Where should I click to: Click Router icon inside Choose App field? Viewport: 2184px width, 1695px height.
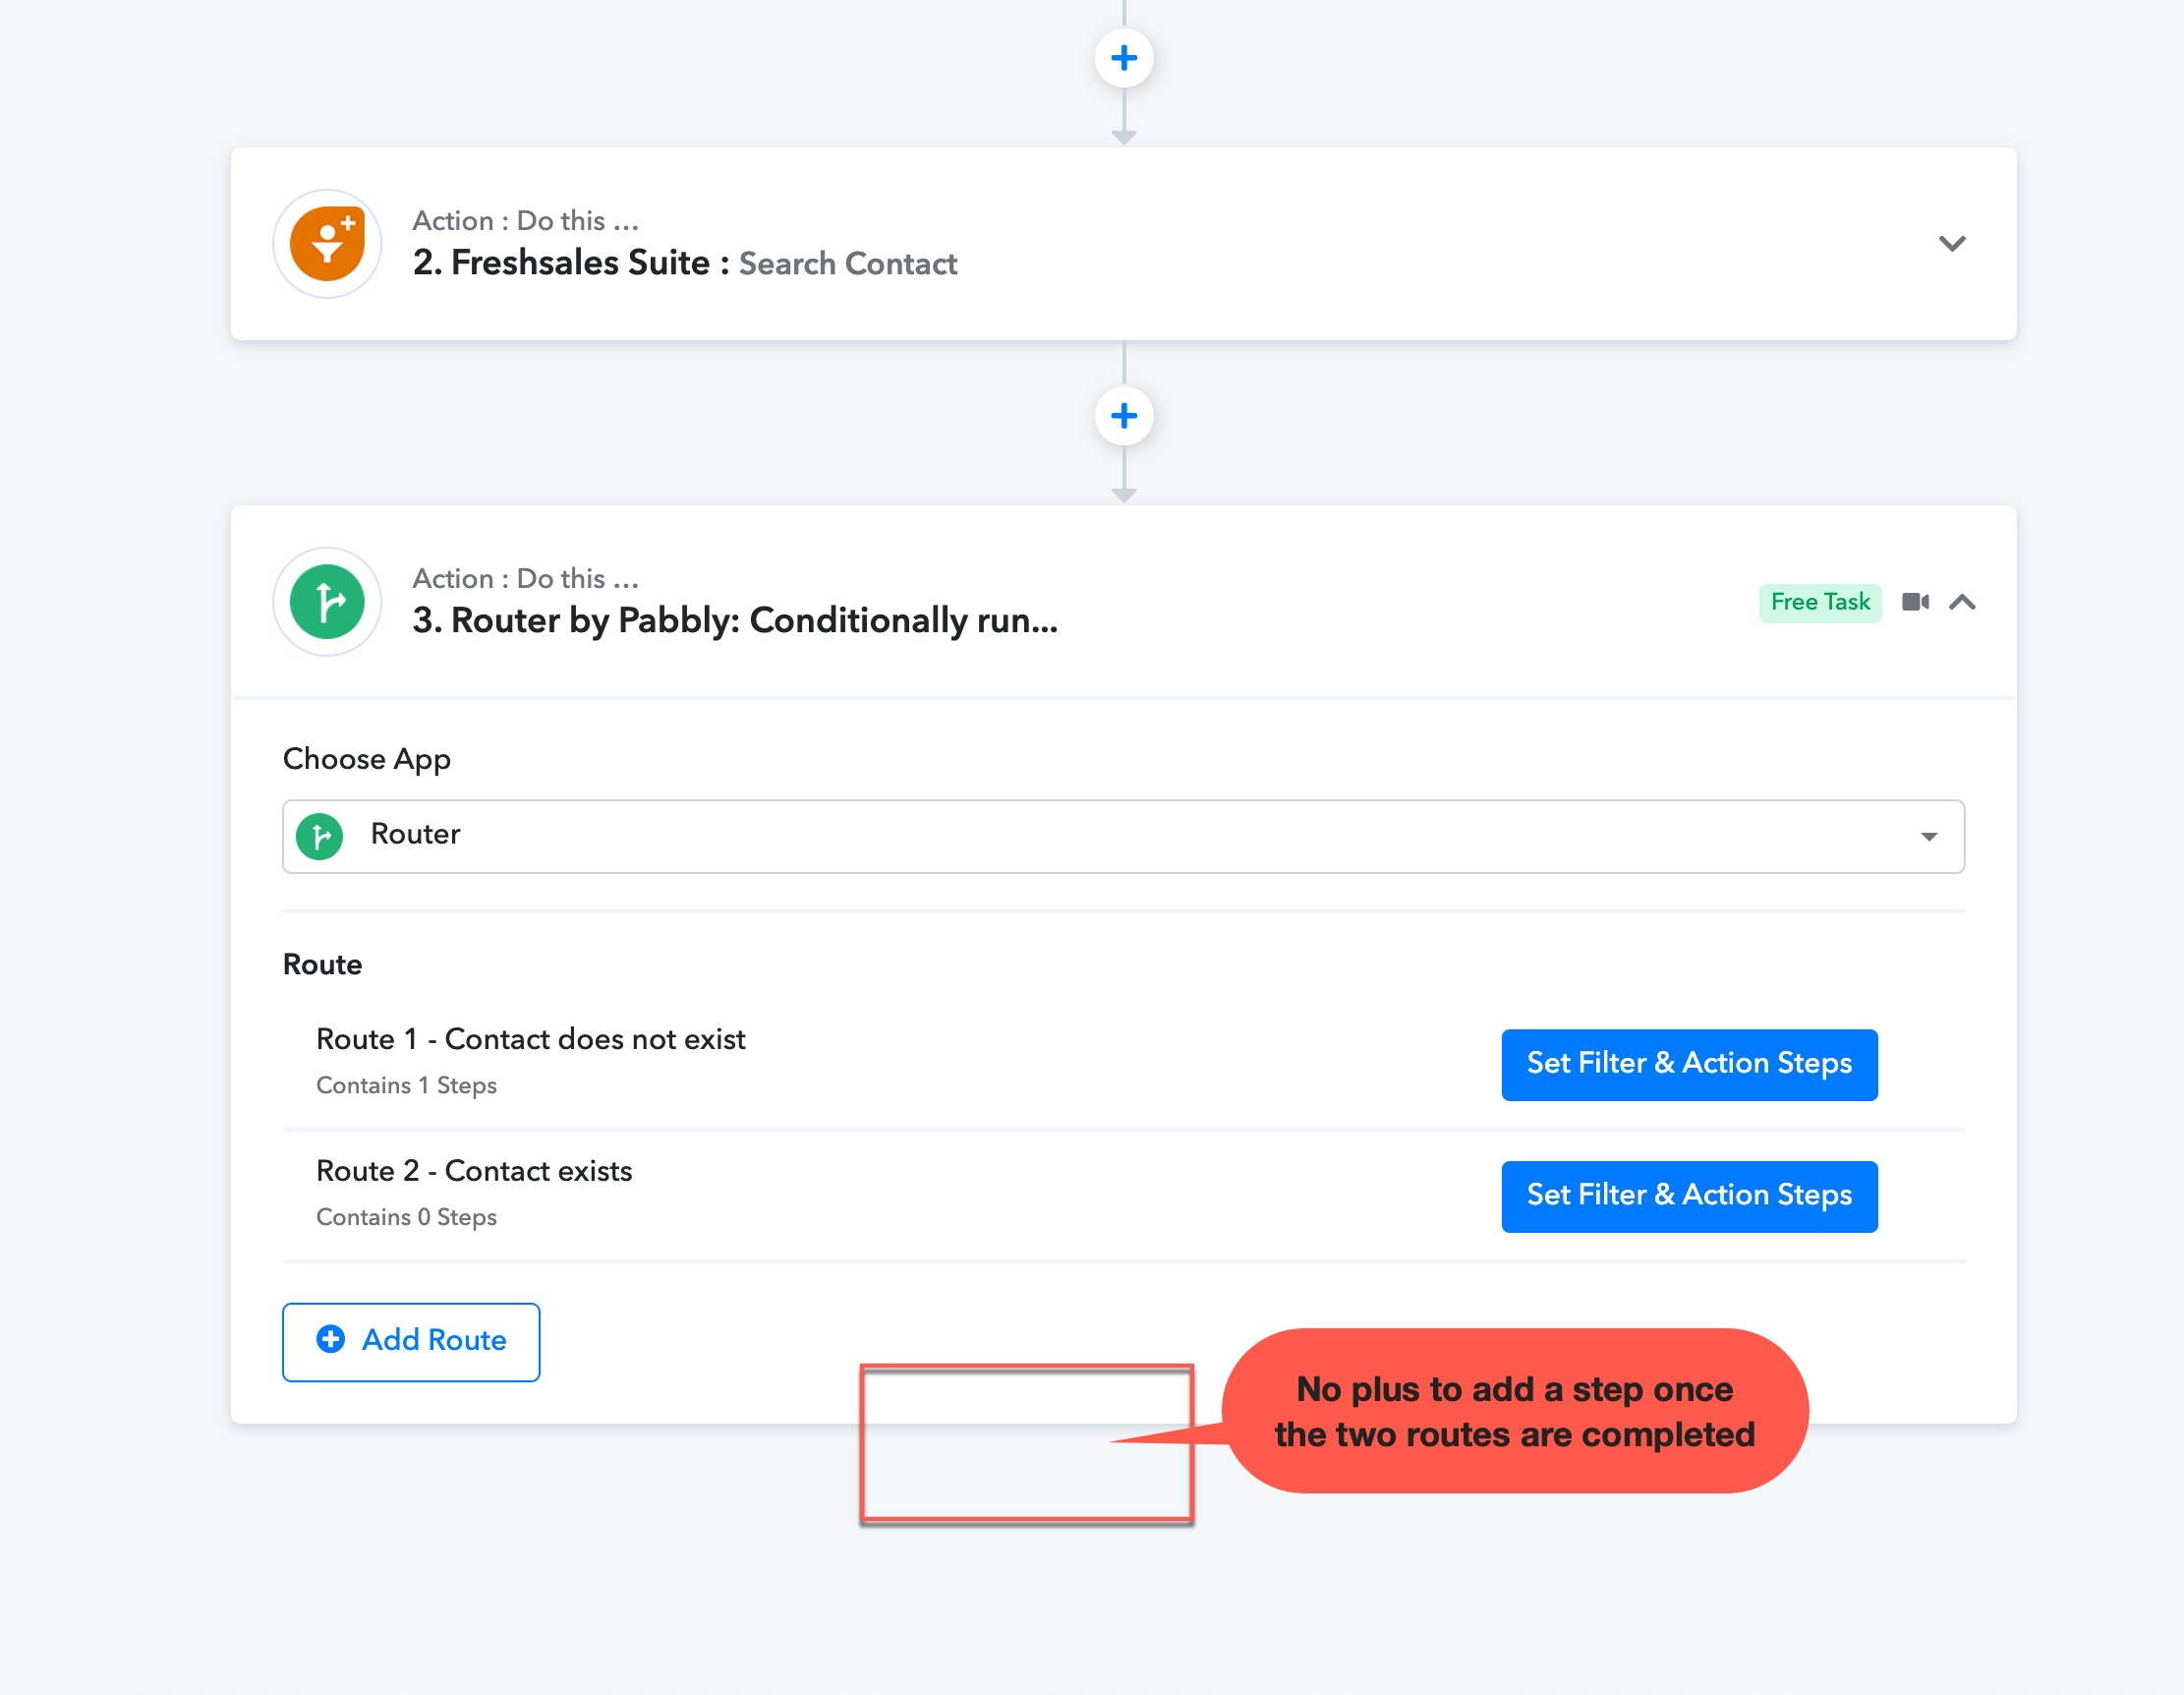click(320, 836)
